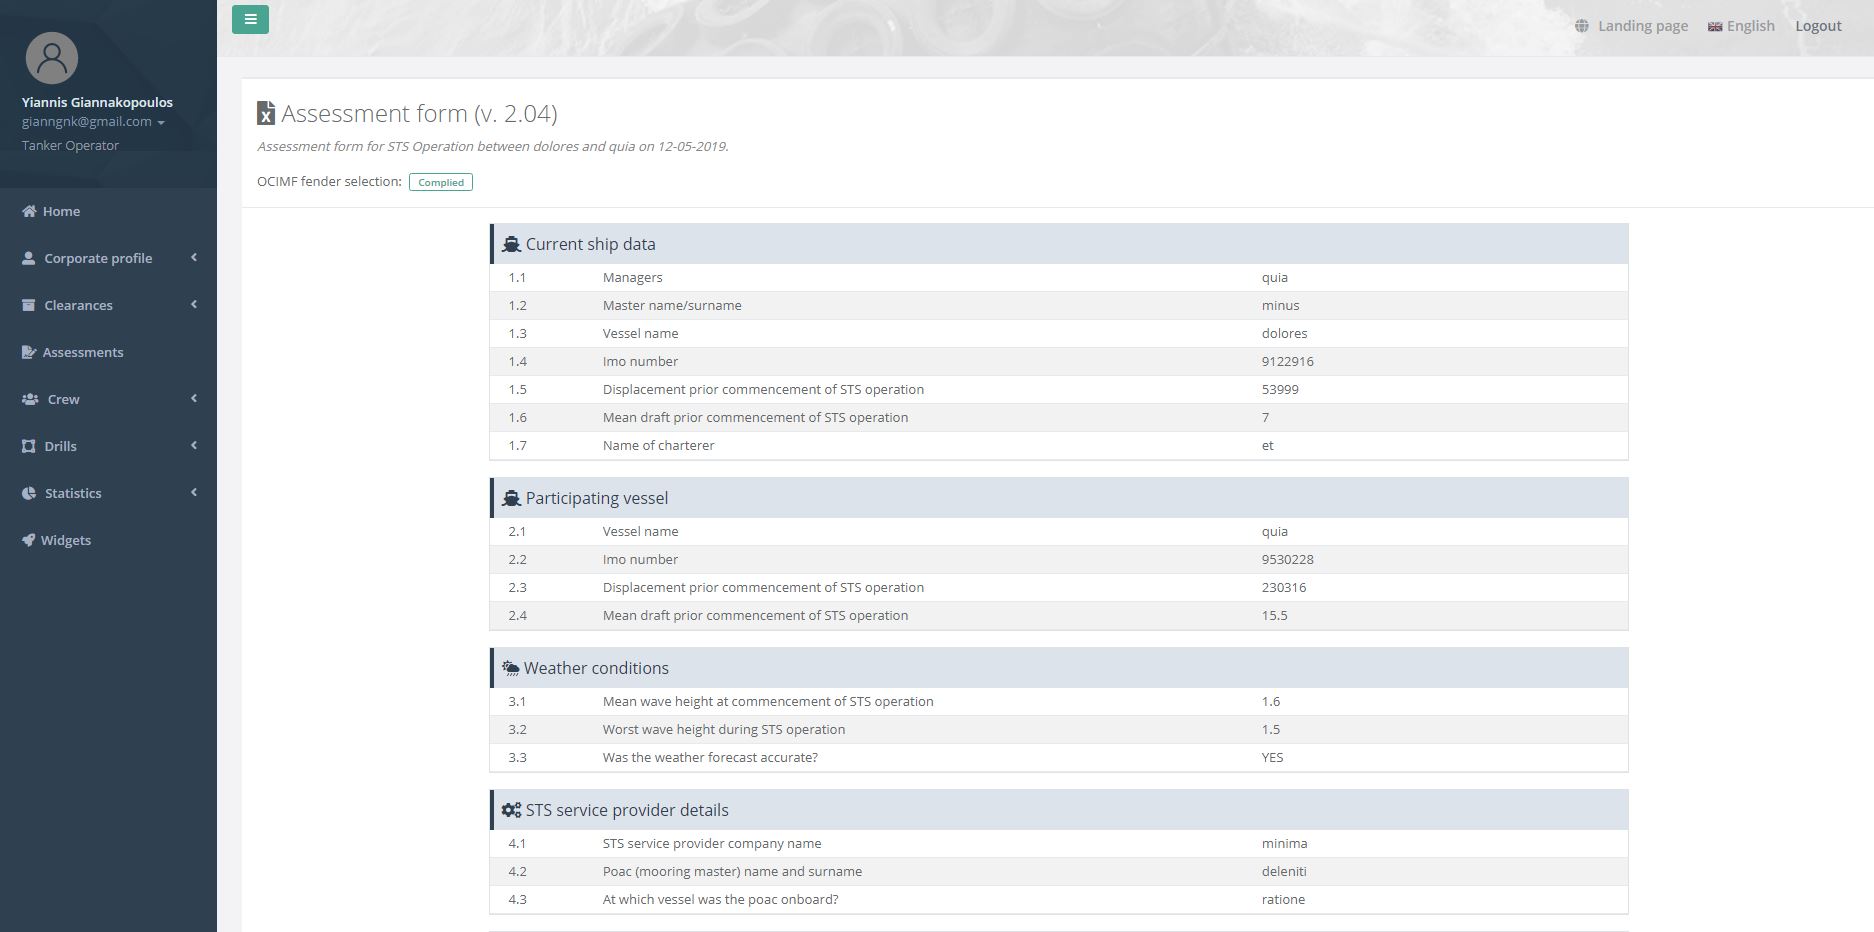Click the Statistics clock icon in the sidebar
Image resolution: width=1874 pixels, height=932 pixels.
pyautogui.click(x=27, y=493)
